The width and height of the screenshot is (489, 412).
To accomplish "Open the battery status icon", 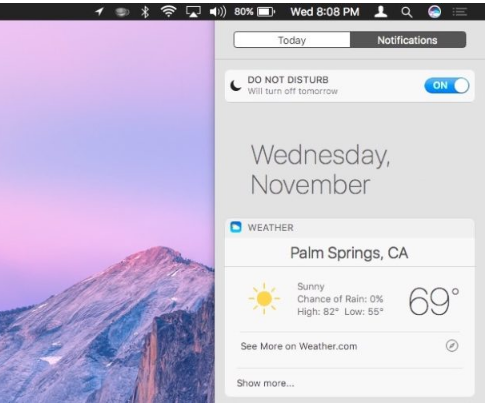I will 266,12.
